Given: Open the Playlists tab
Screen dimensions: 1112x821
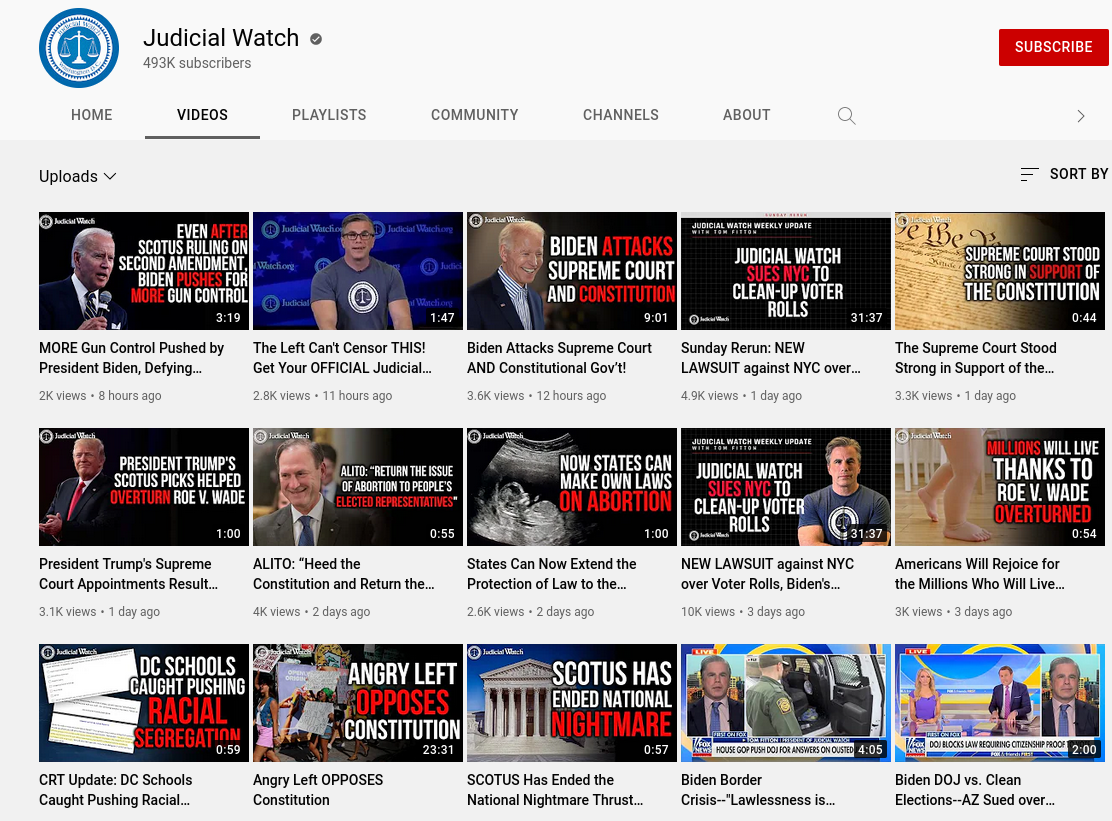Looking at the screenshot, I should pyautogui.click(x=329, y=115).
